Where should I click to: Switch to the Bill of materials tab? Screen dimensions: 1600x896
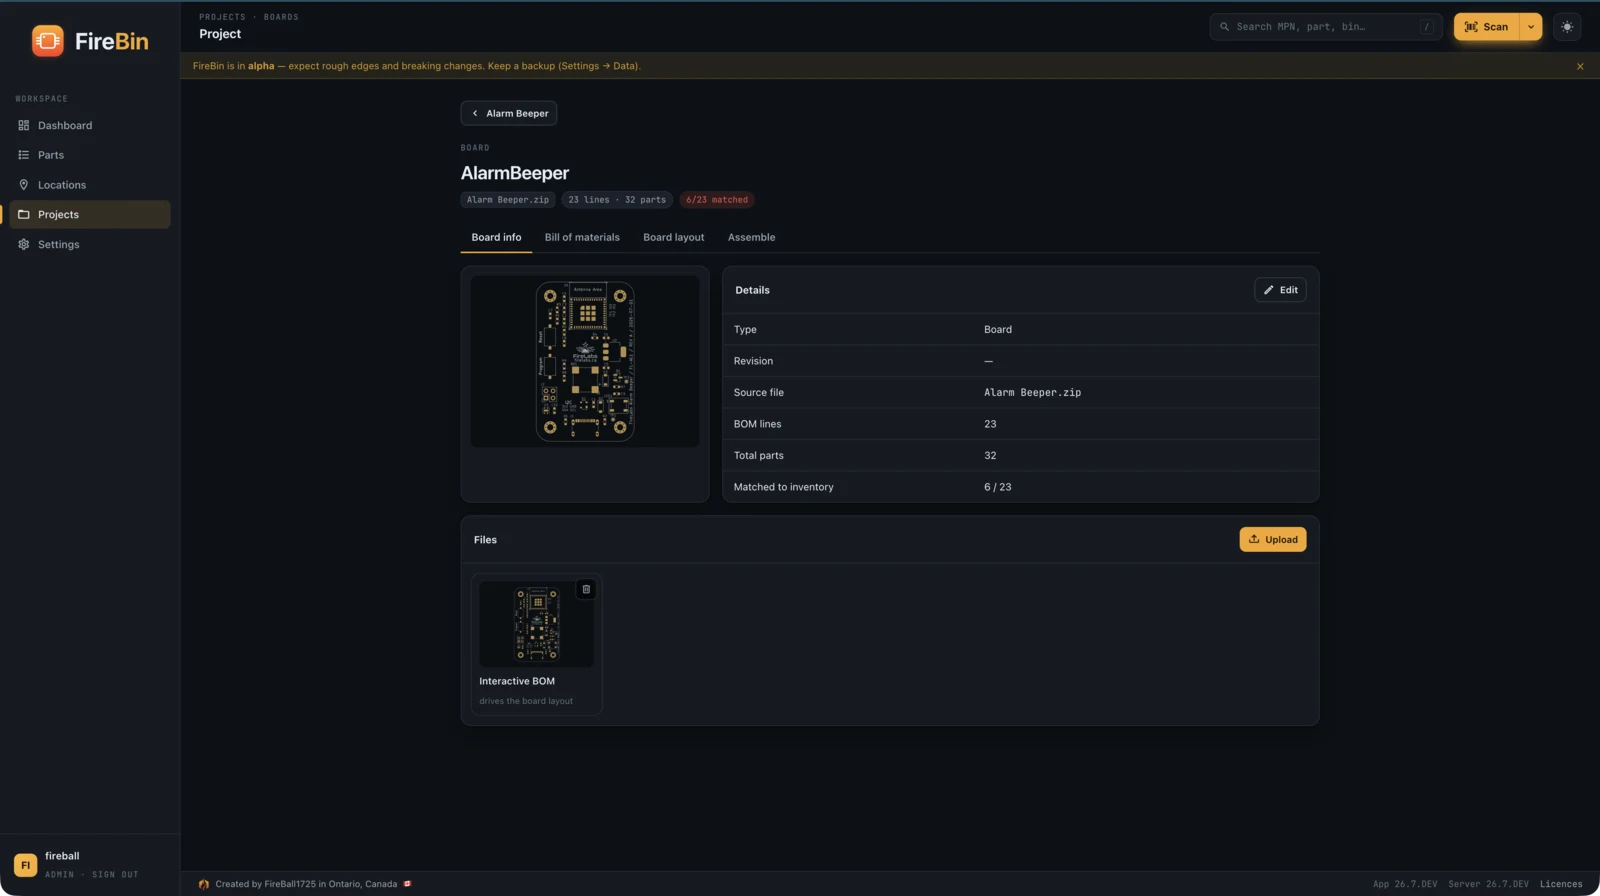(x=582, y=237)
